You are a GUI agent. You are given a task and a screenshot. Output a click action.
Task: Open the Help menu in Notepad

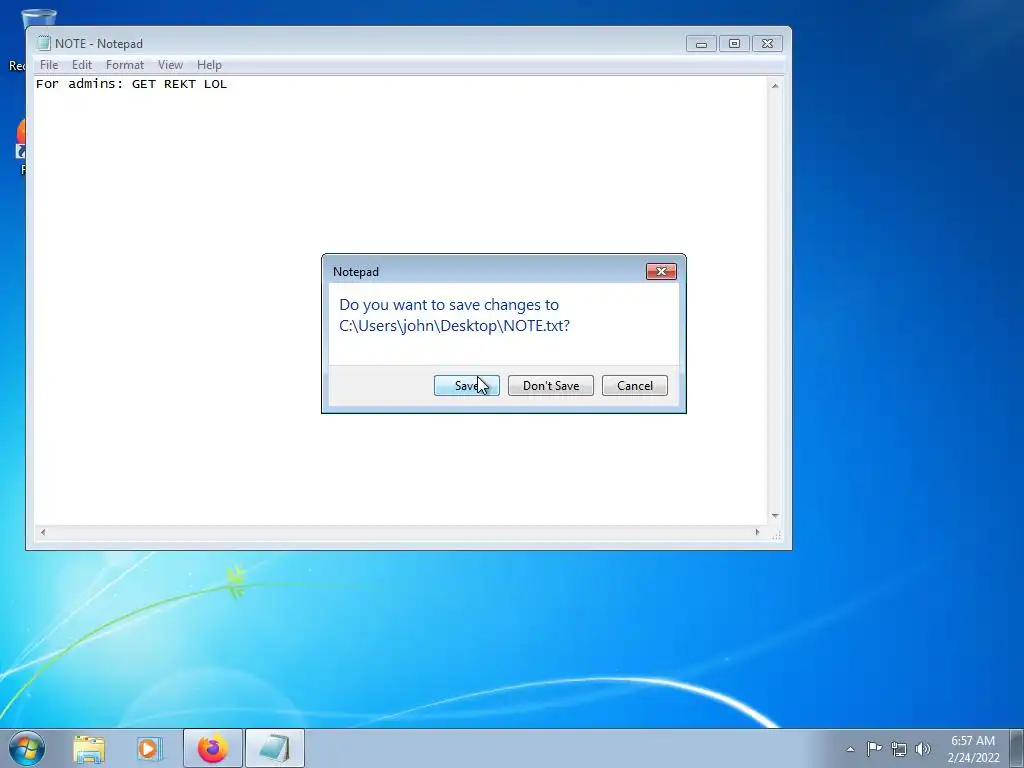(209, 65)
